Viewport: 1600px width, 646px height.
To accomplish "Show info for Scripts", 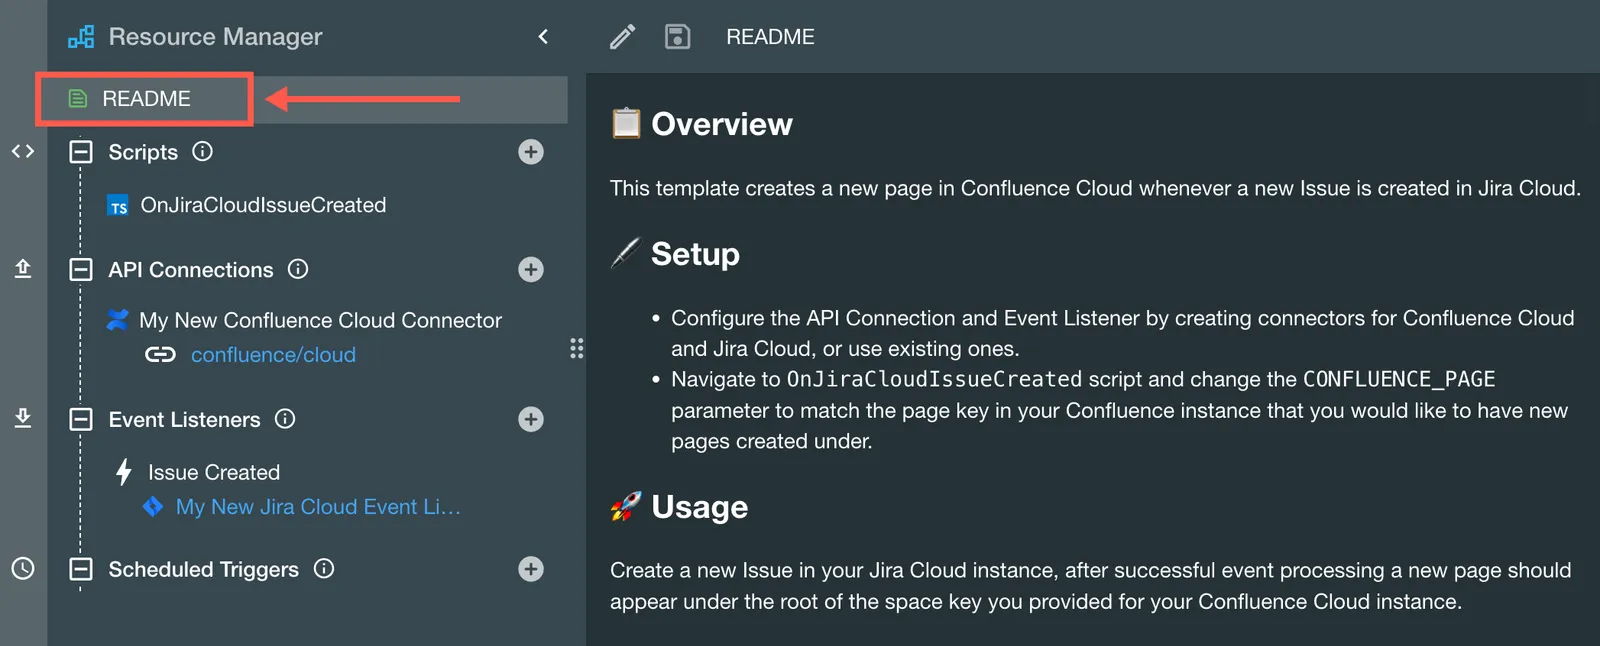I will coord(203,151).
